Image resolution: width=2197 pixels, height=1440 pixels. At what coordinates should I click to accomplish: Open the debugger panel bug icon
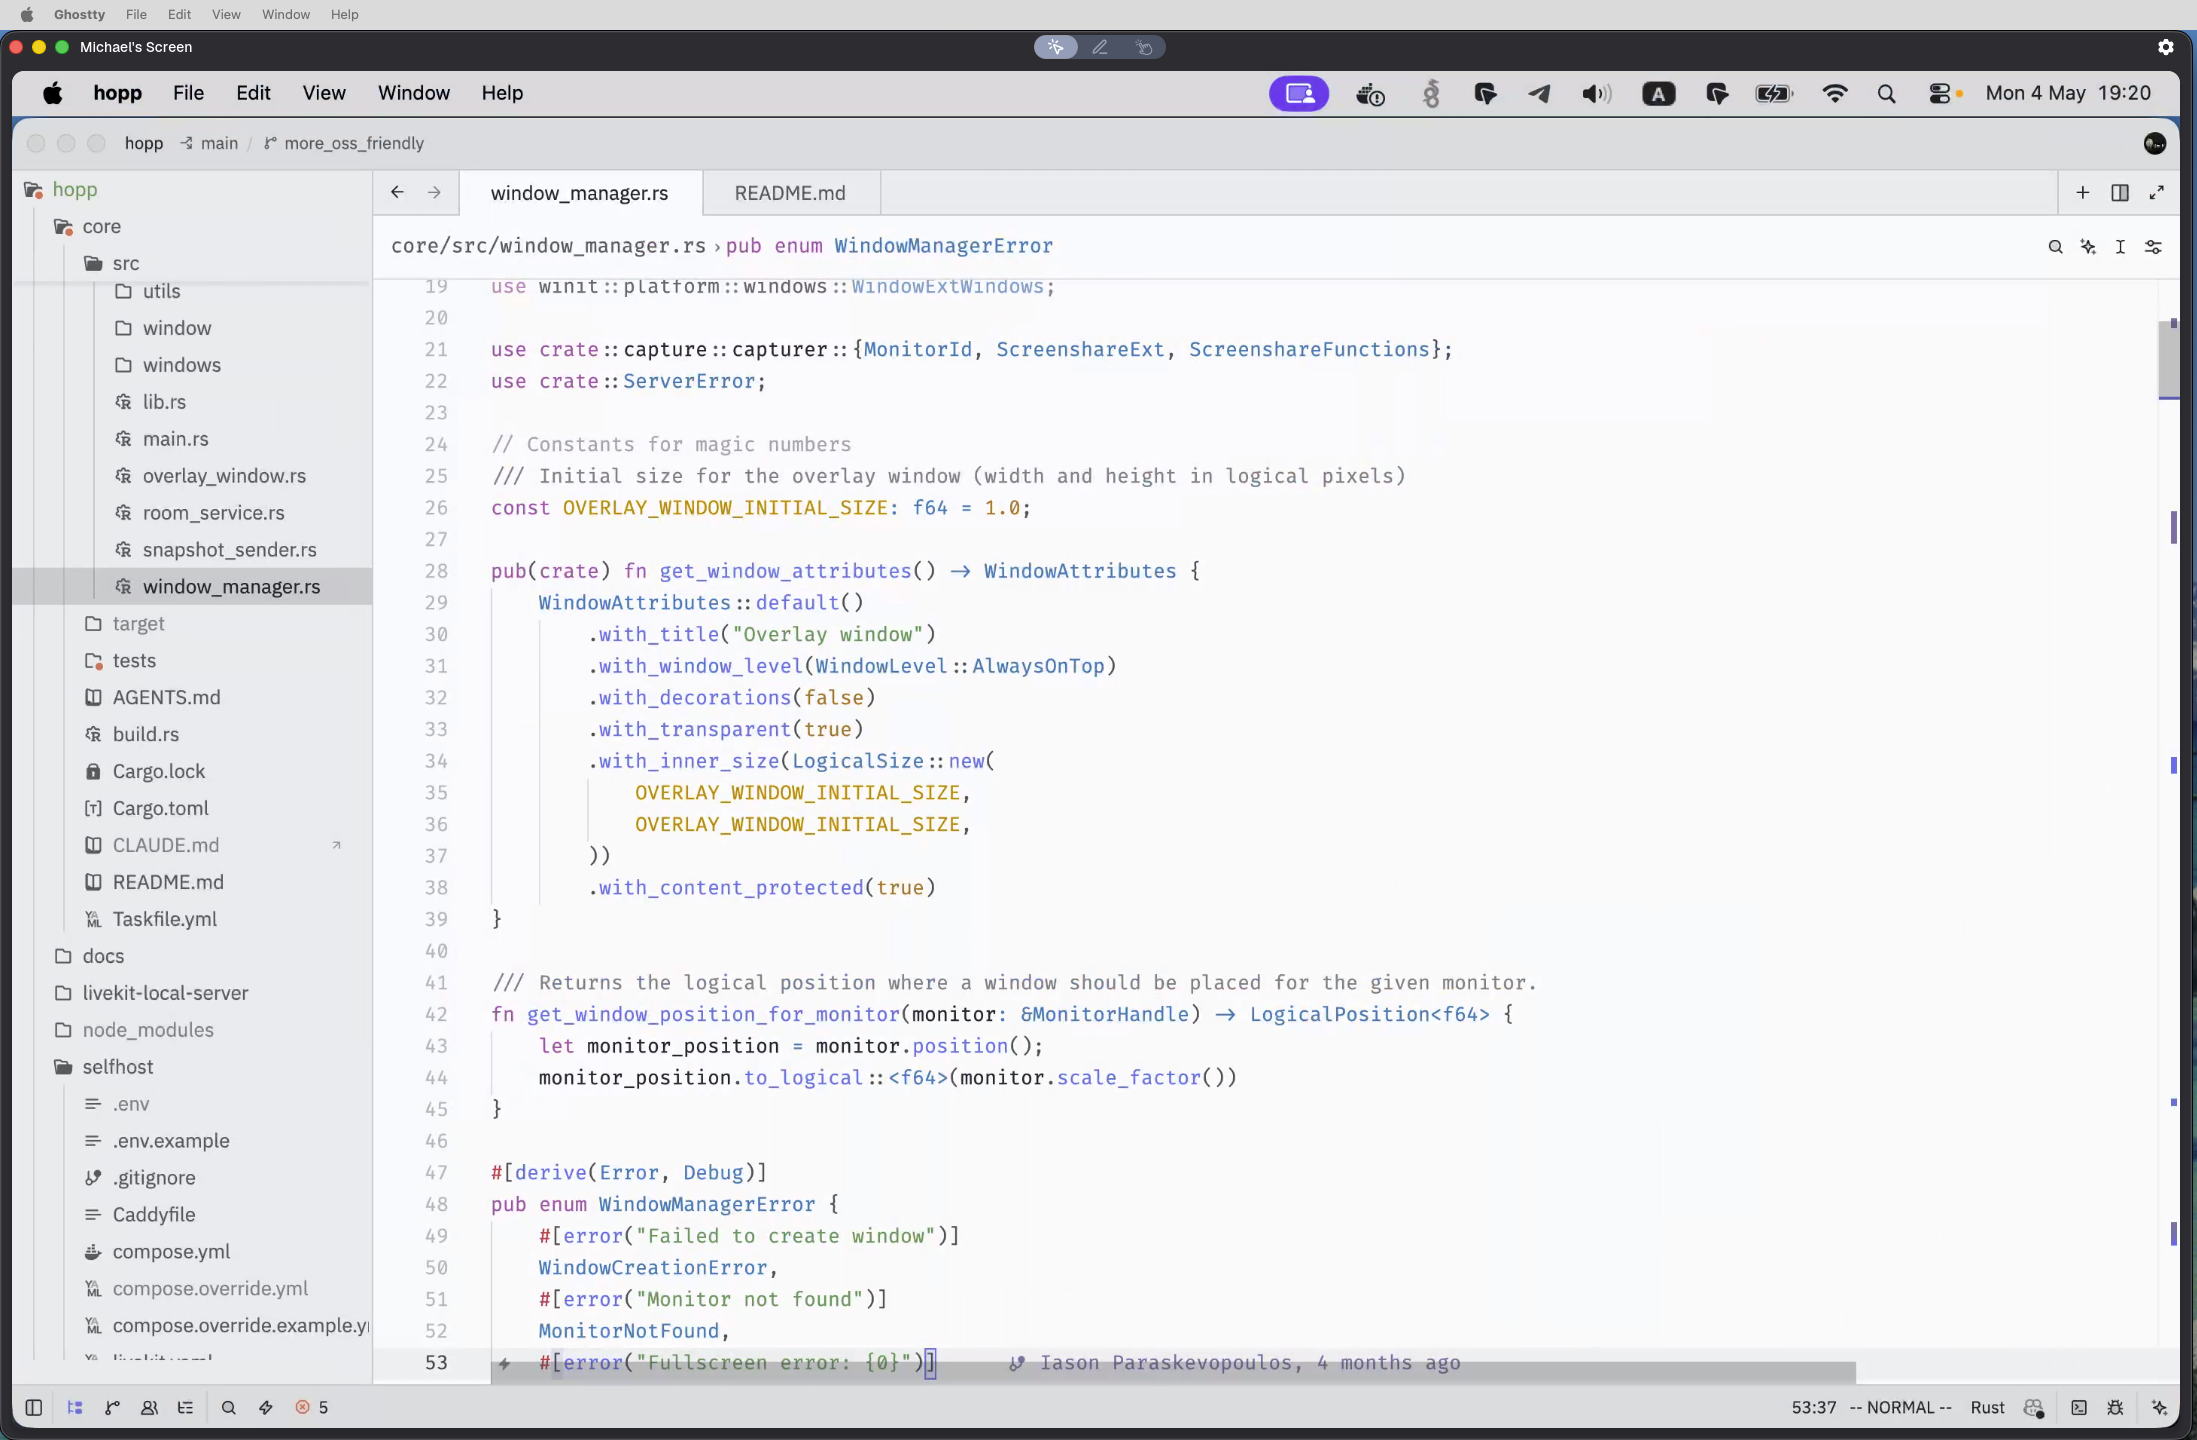point(2115,1408)
